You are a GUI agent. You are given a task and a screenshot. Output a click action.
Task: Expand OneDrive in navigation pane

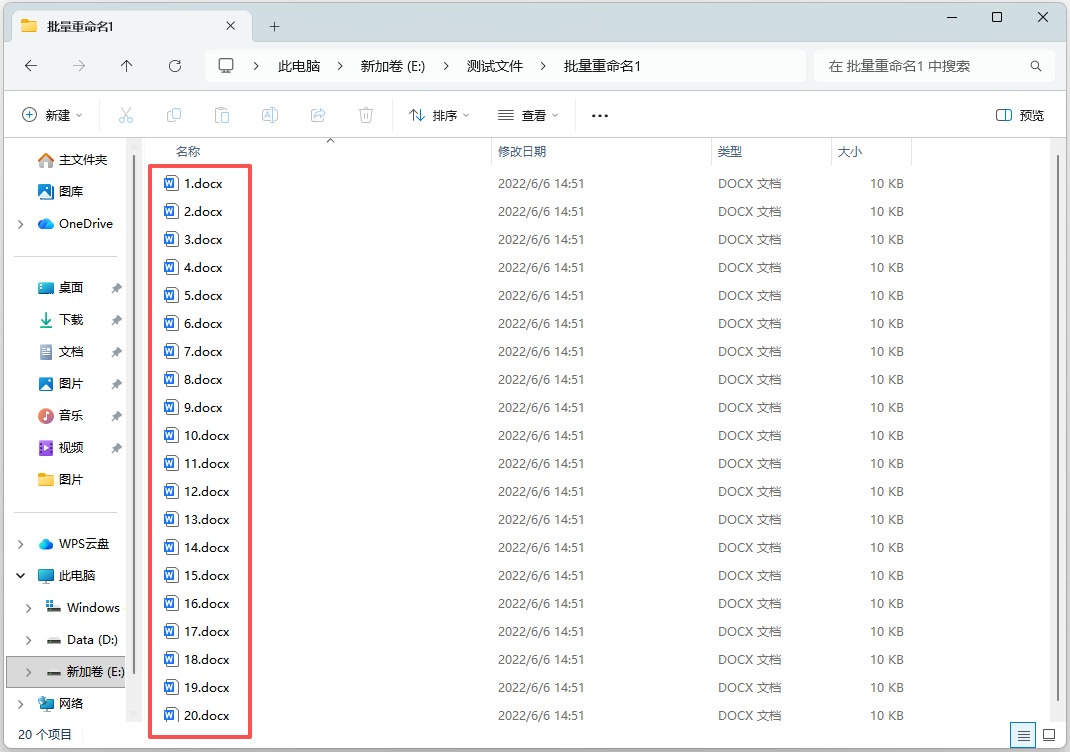click(20, 224)
